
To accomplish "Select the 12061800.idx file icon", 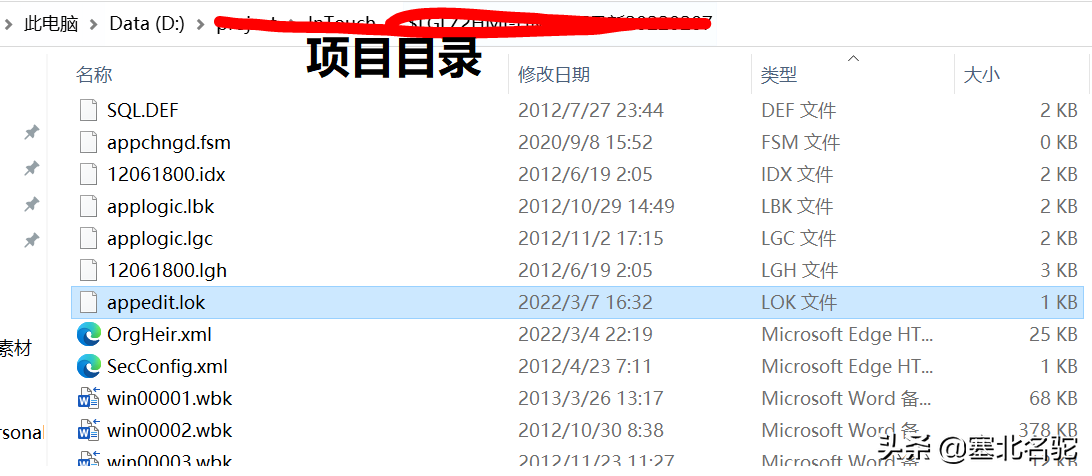I will [88, 174].
